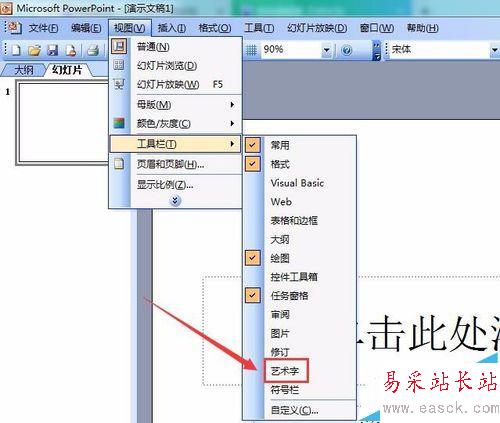This screenshot has width=500, height=423.
Task: Click the Print toolbar icon
Action: coord(93,50)
